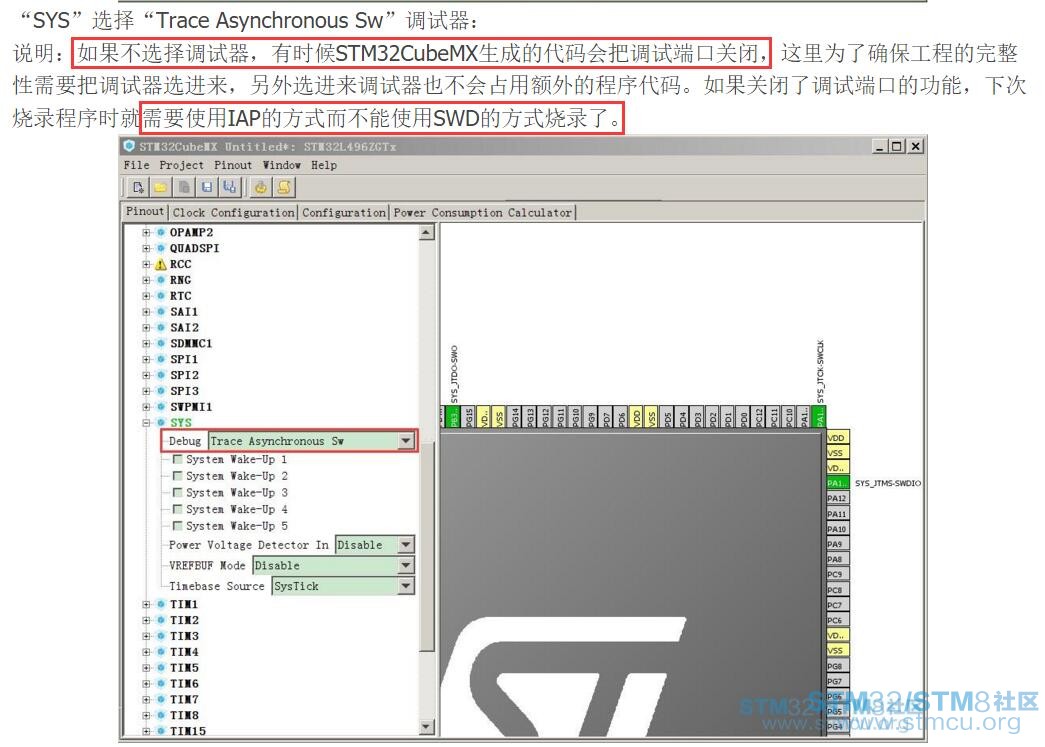Click the STM32CubeMX title bar logo icon
Image resolution: width=1045 pixels, height=747 pixels.
(129, 146)
